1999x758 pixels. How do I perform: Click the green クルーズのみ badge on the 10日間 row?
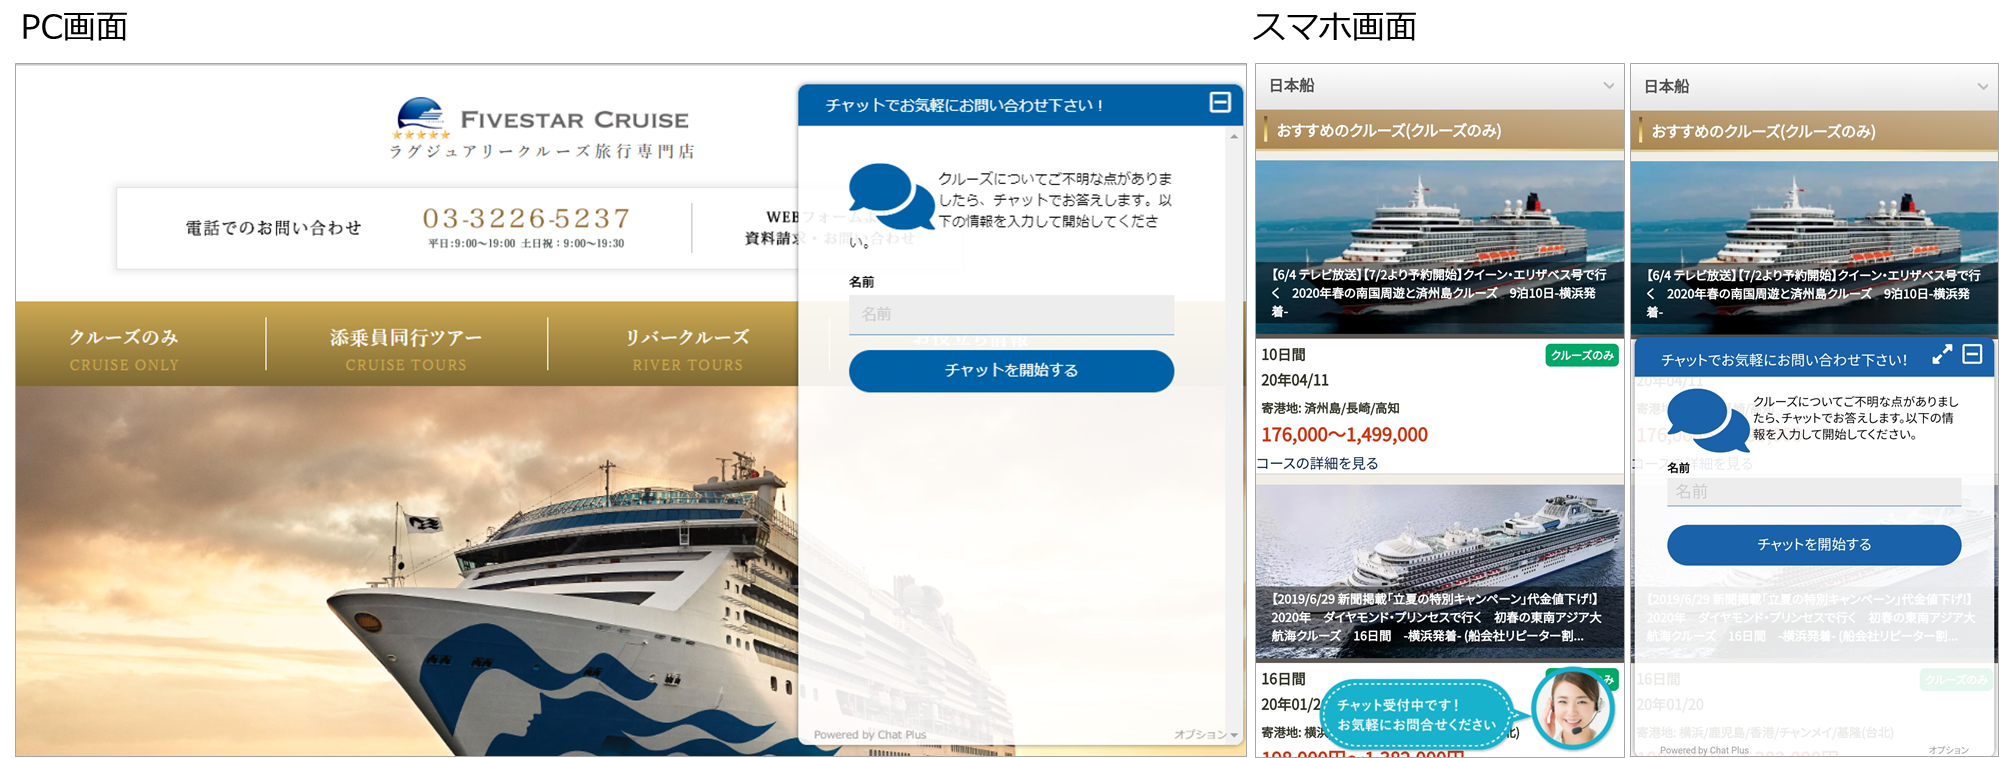click(1582, 355)
